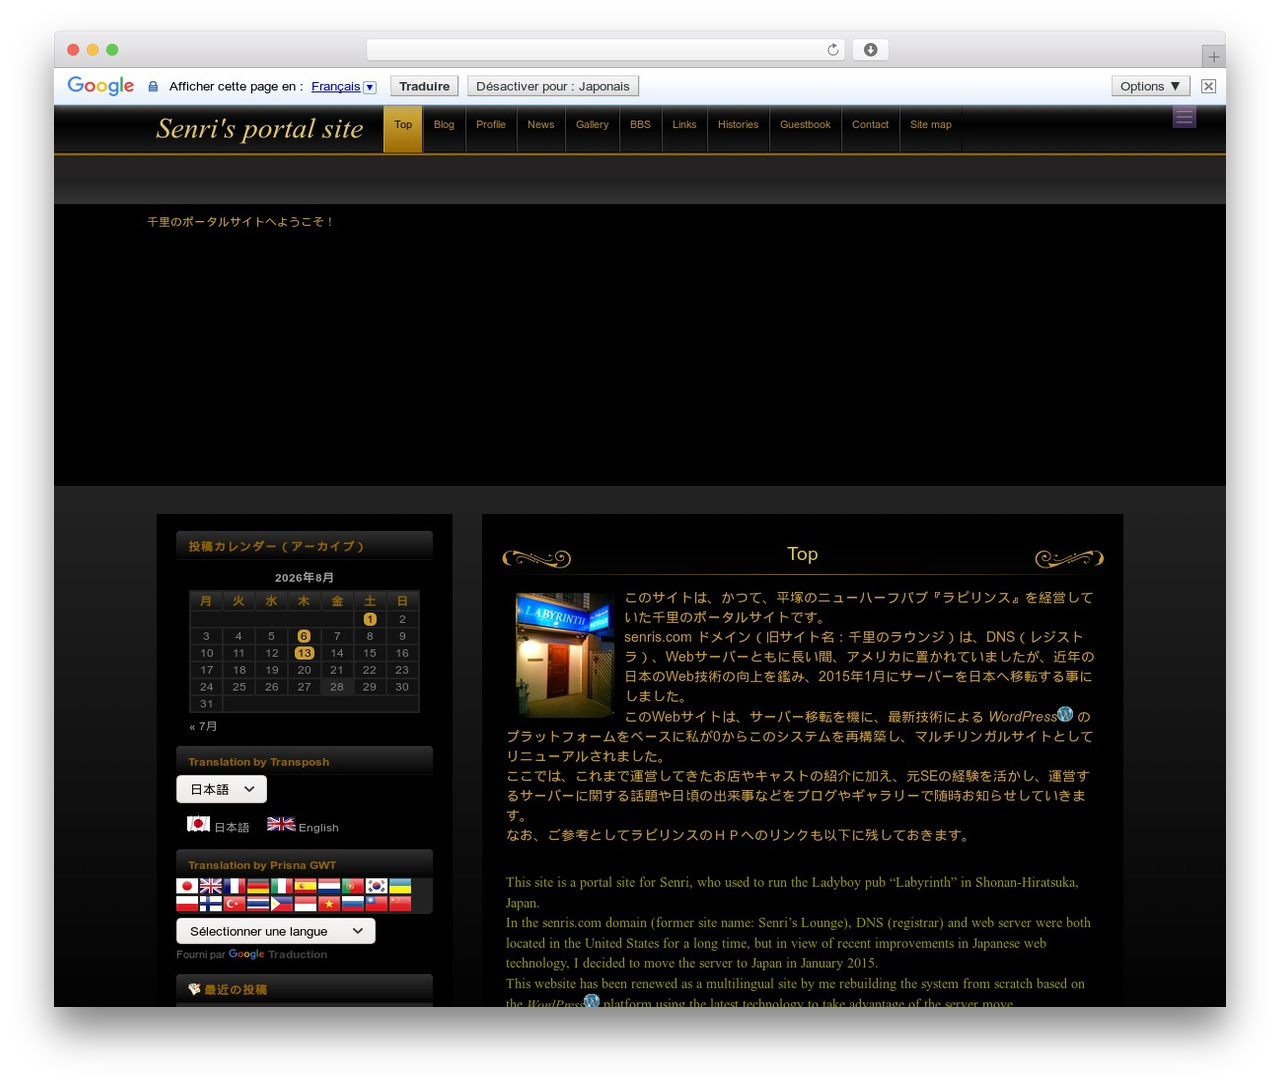Open the Contact tab
The image size is (1280, 1084).
point(870,128)
